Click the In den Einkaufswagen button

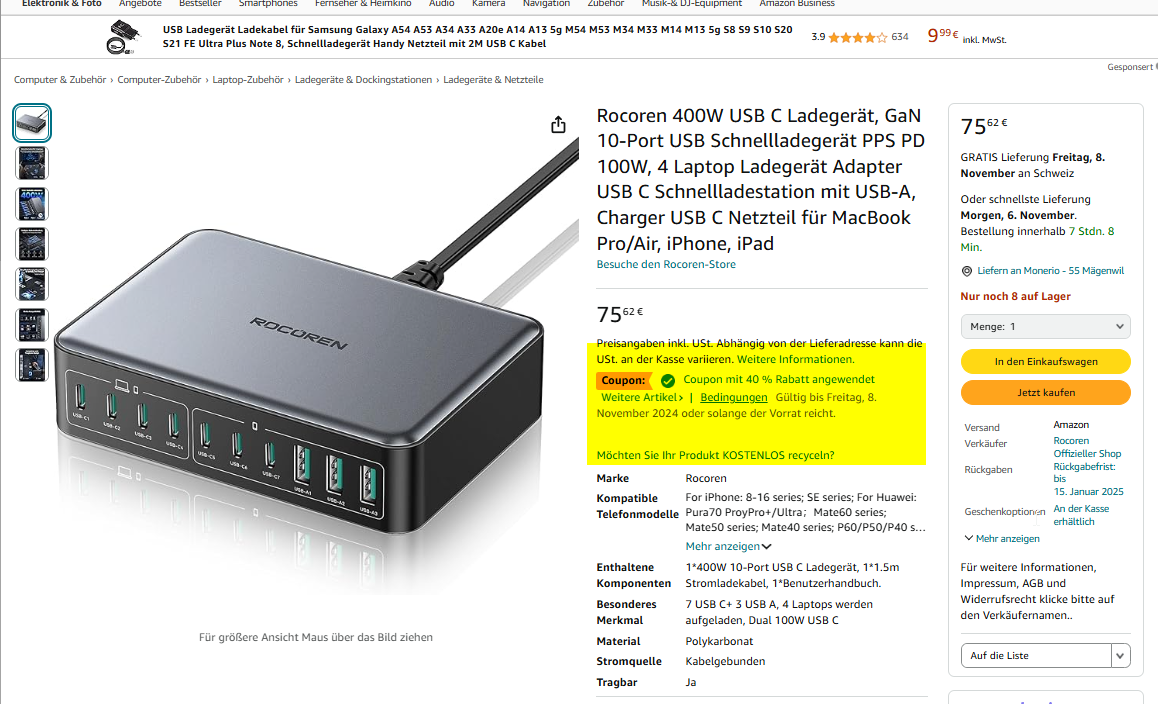(1045, 361)
